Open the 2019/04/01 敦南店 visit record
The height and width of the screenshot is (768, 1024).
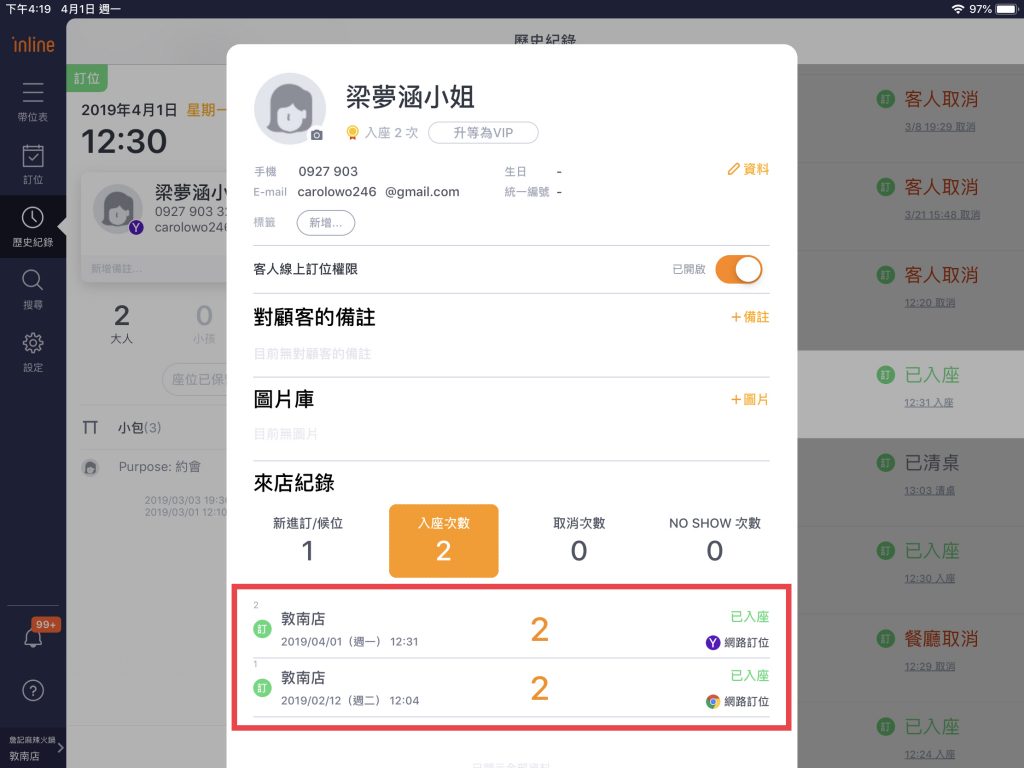(x=511, y=630)
